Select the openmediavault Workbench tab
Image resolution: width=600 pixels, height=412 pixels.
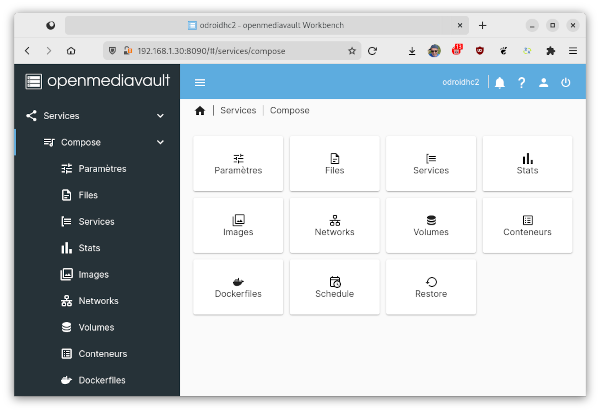267,25
